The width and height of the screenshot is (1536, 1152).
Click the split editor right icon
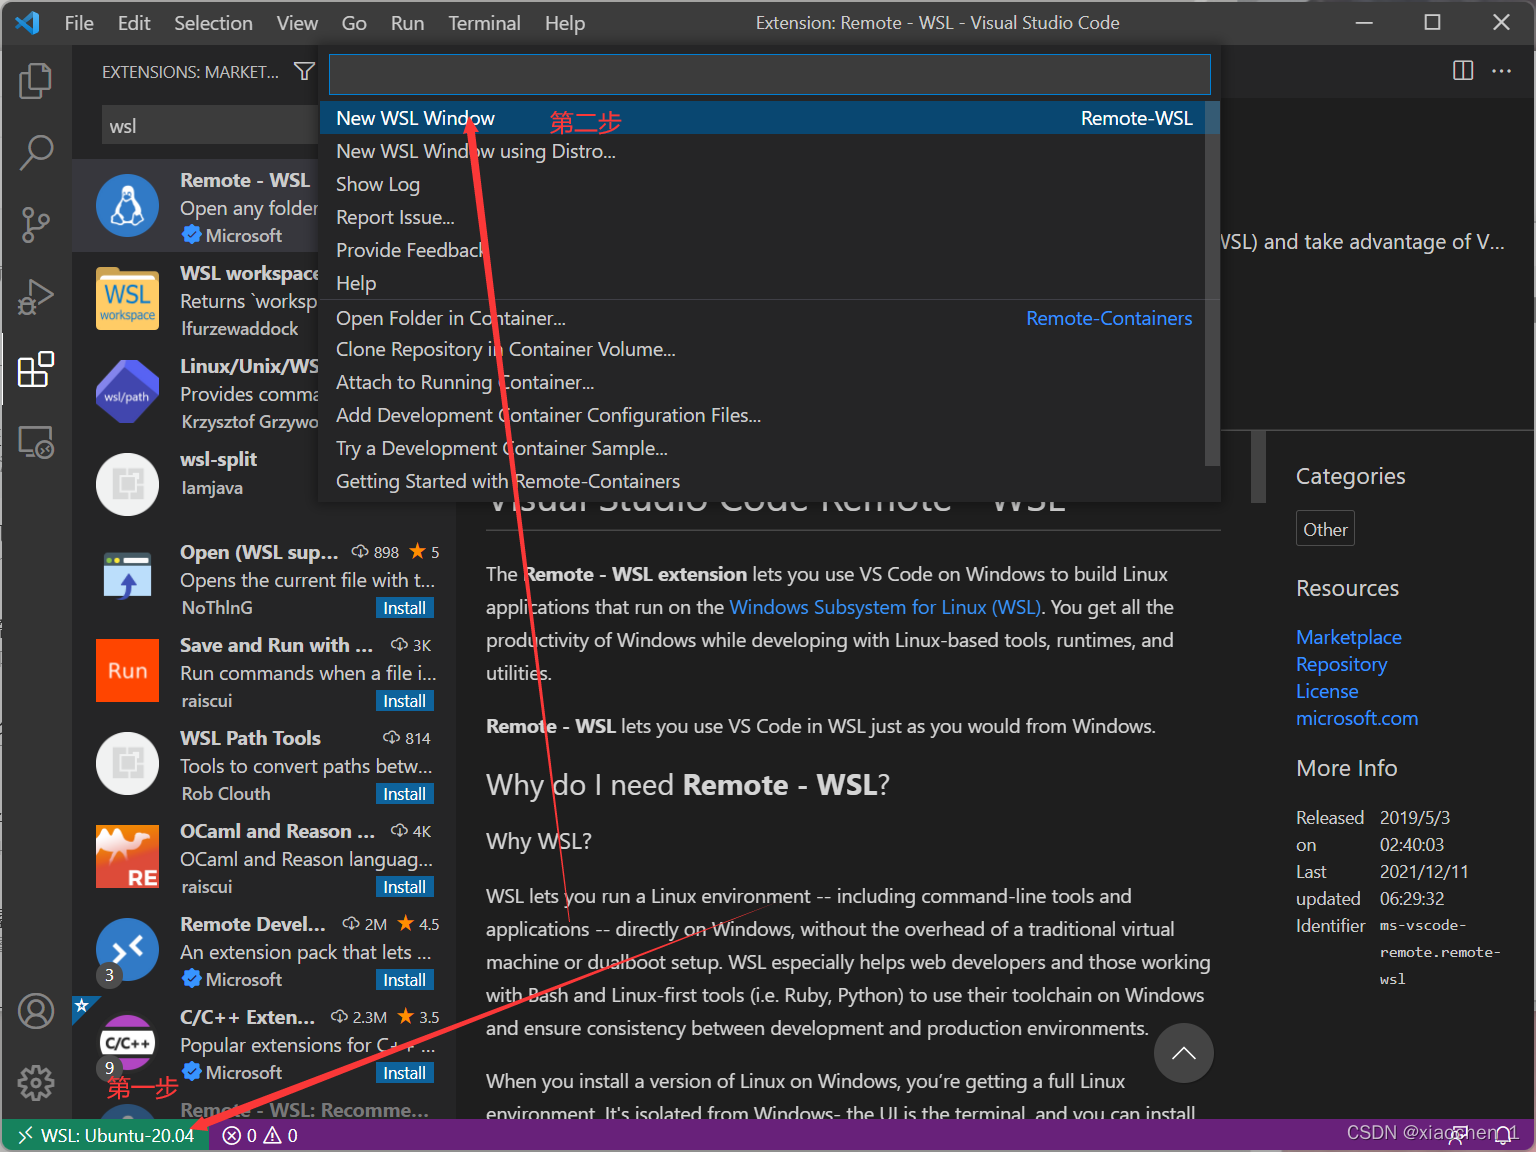[1463, 70]
